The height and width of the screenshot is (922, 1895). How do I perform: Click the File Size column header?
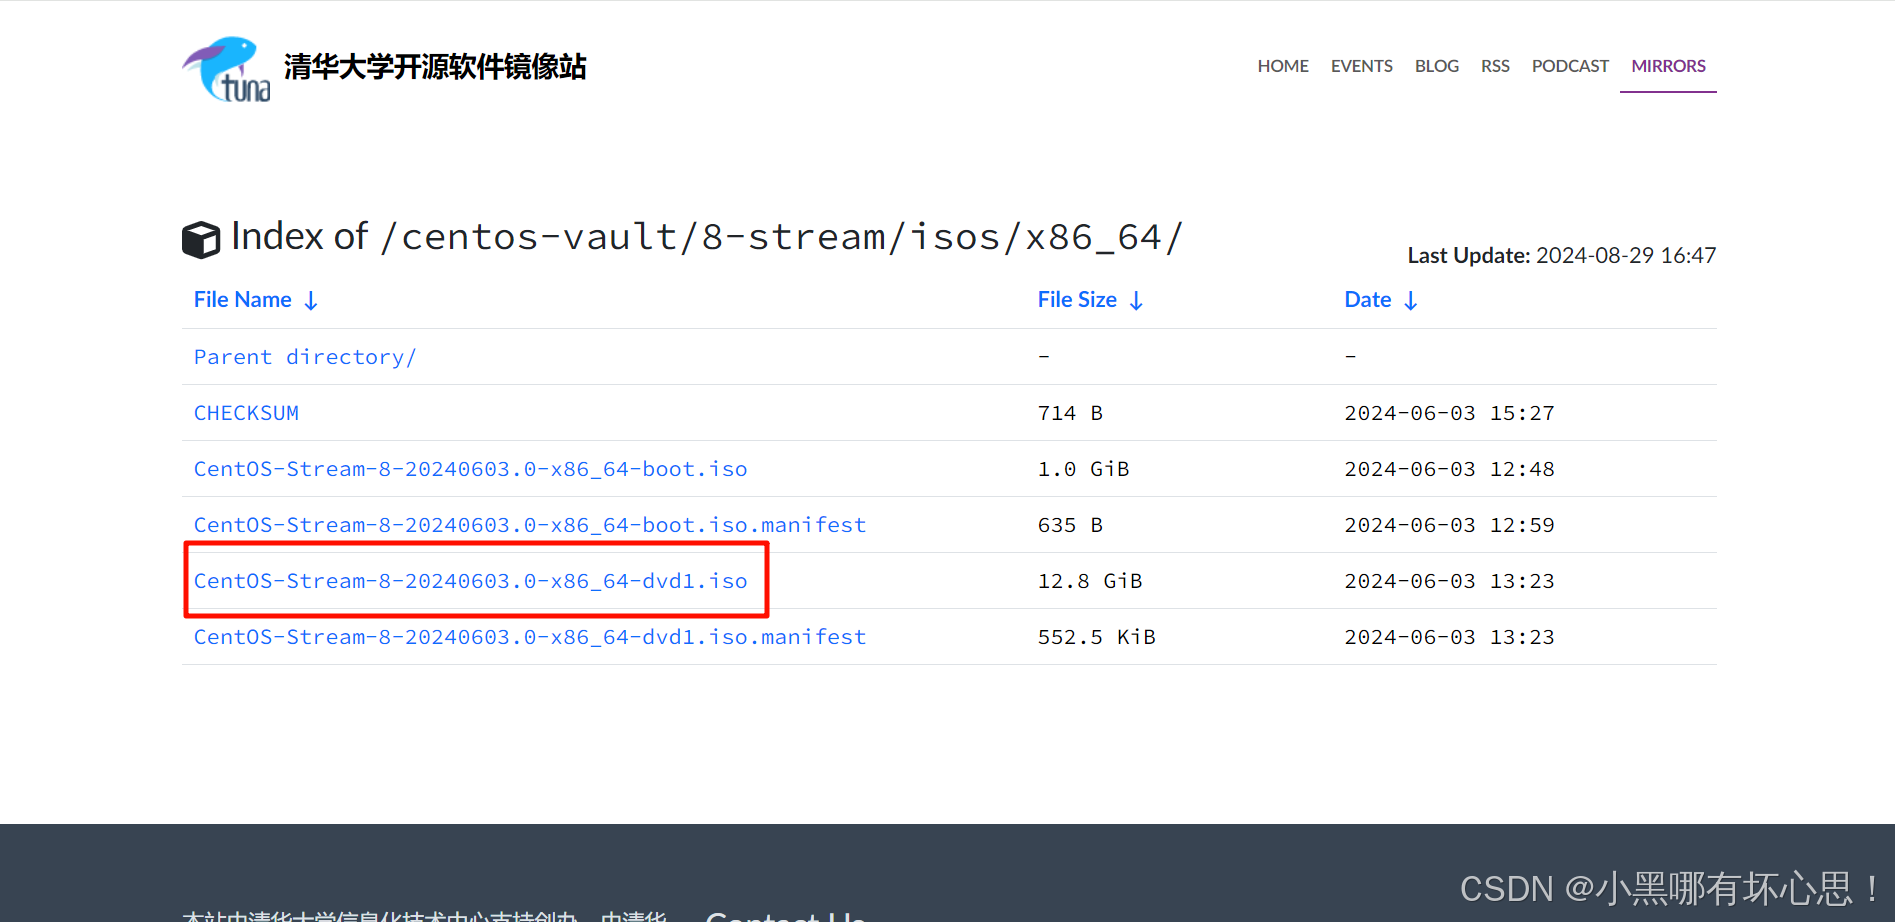point(1077,300)
